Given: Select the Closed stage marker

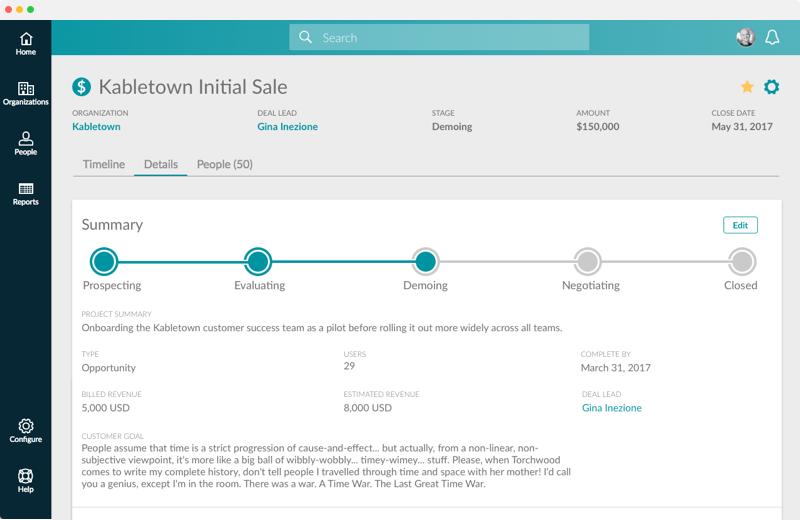Looking at the screenshot, I should (x=742, y=261).
